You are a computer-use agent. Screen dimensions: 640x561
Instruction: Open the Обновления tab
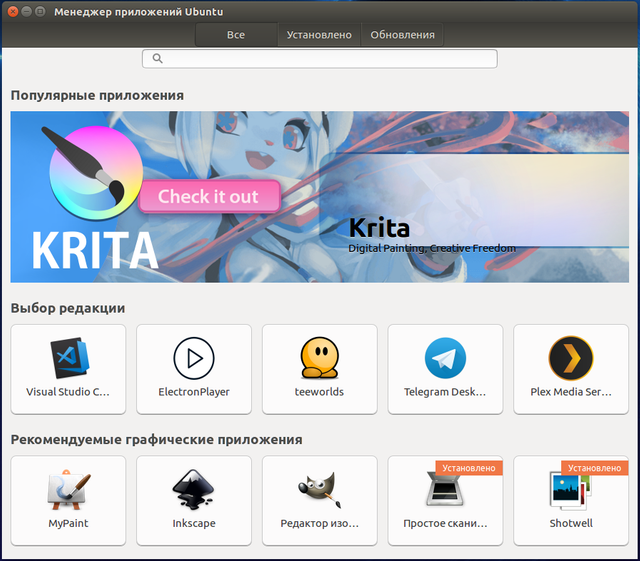click(402, 35)
